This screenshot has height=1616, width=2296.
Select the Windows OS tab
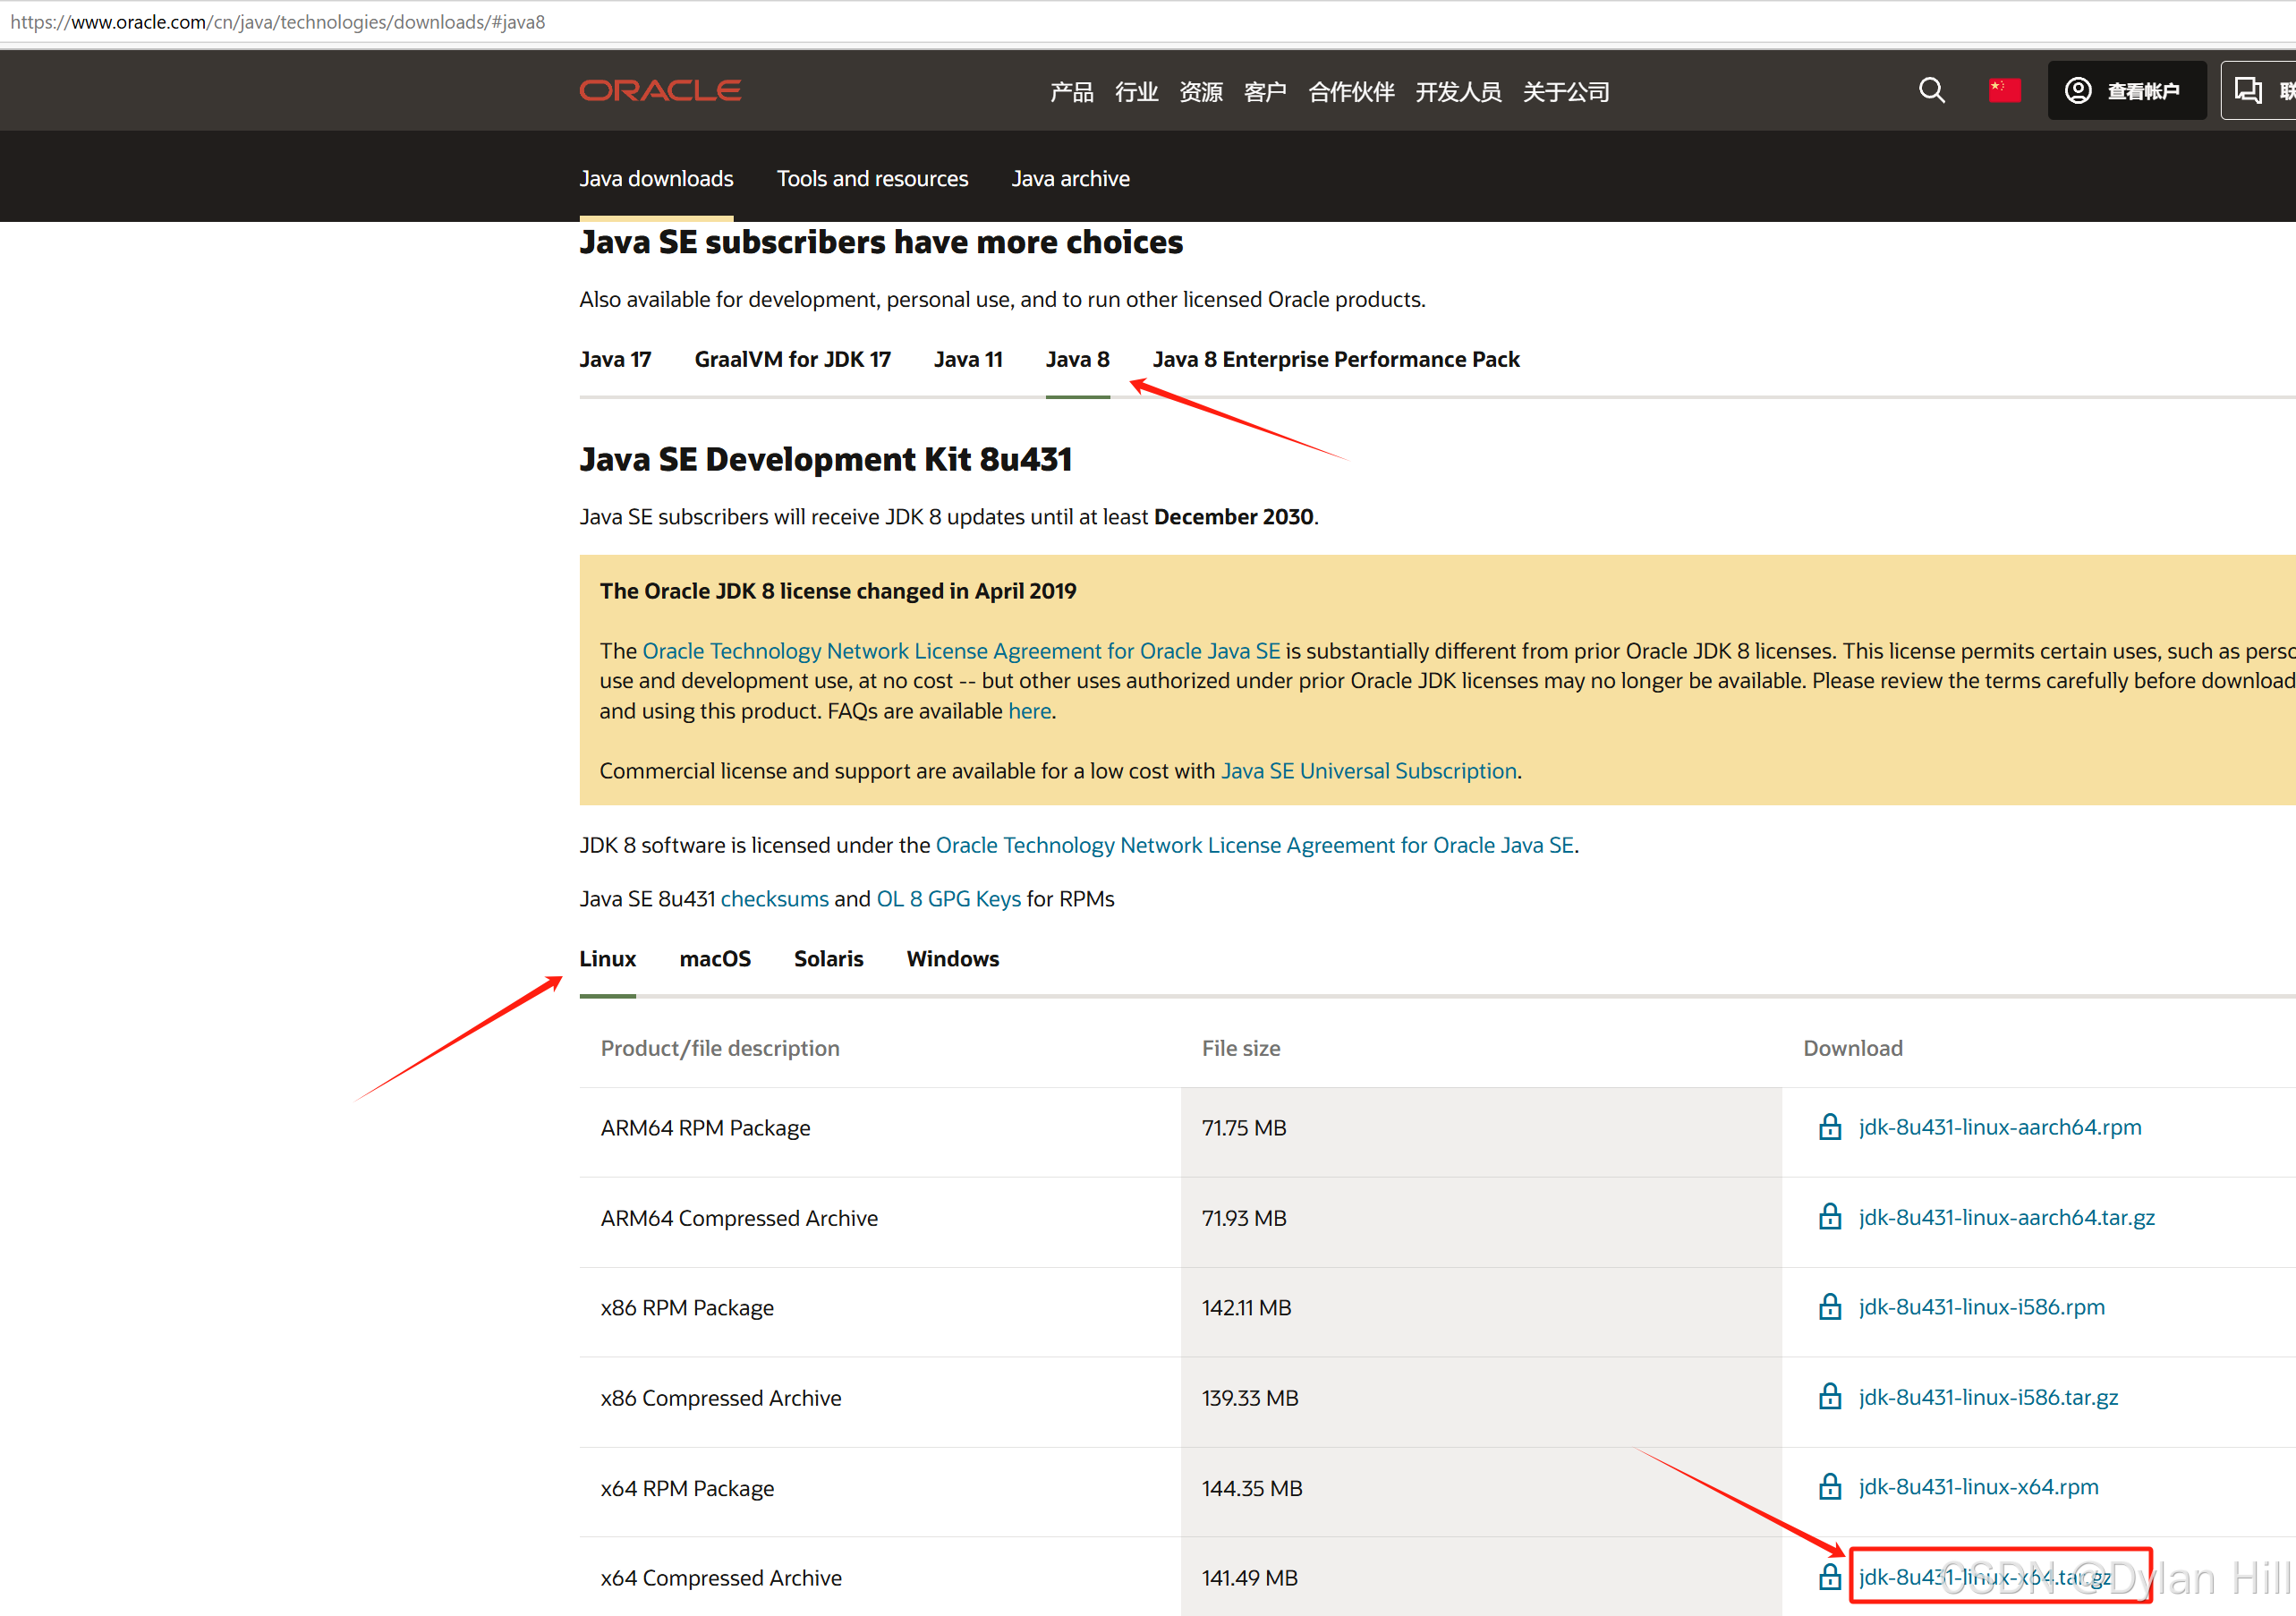click(x=952, y=958)
